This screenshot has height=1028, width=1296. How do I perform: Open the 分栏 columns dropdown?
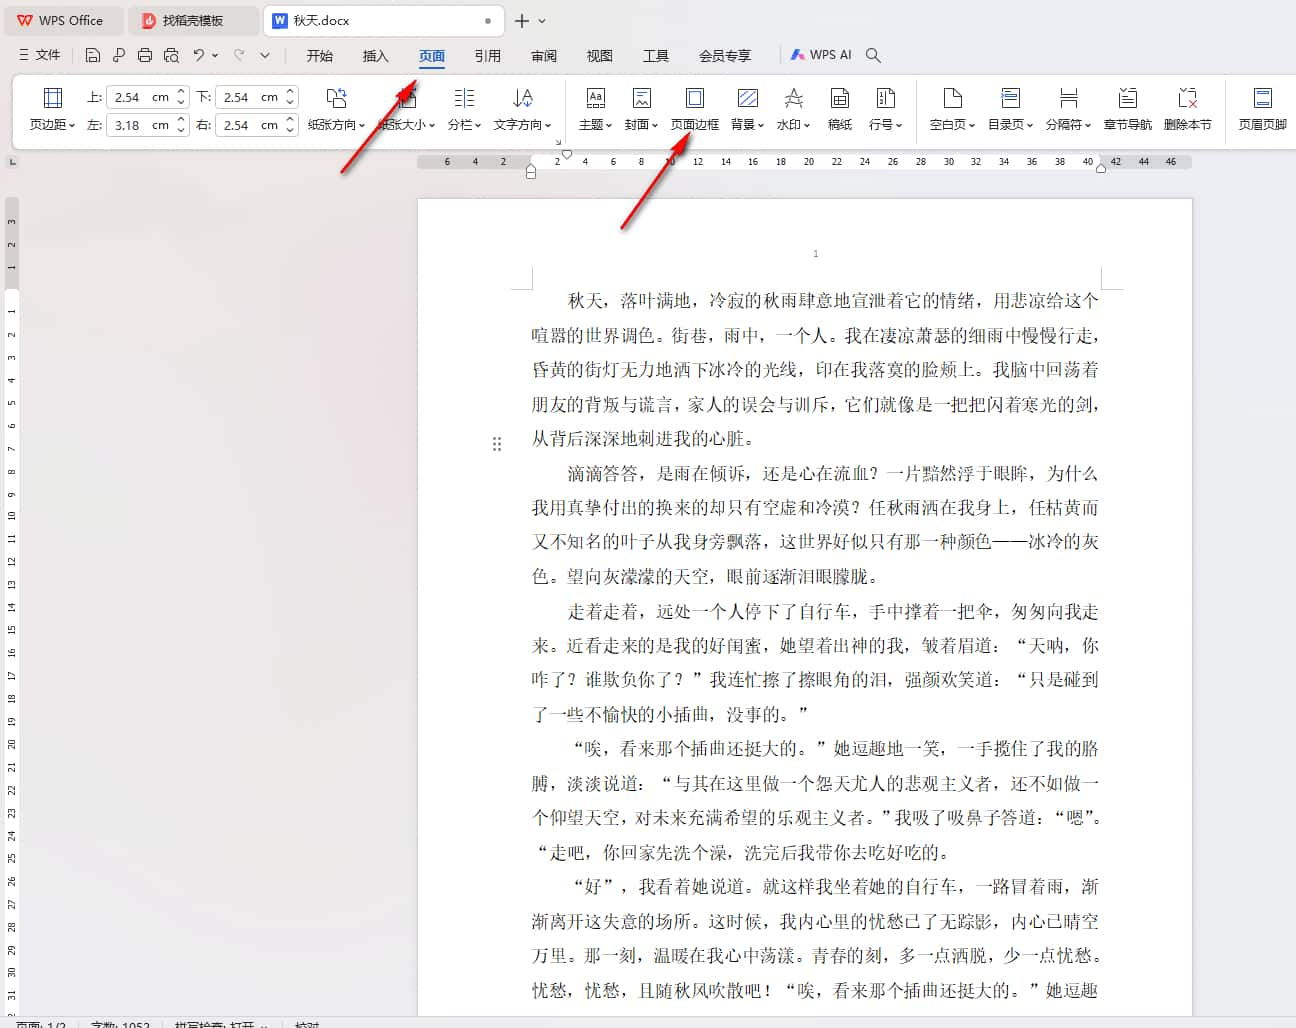[x=464, y=109]
